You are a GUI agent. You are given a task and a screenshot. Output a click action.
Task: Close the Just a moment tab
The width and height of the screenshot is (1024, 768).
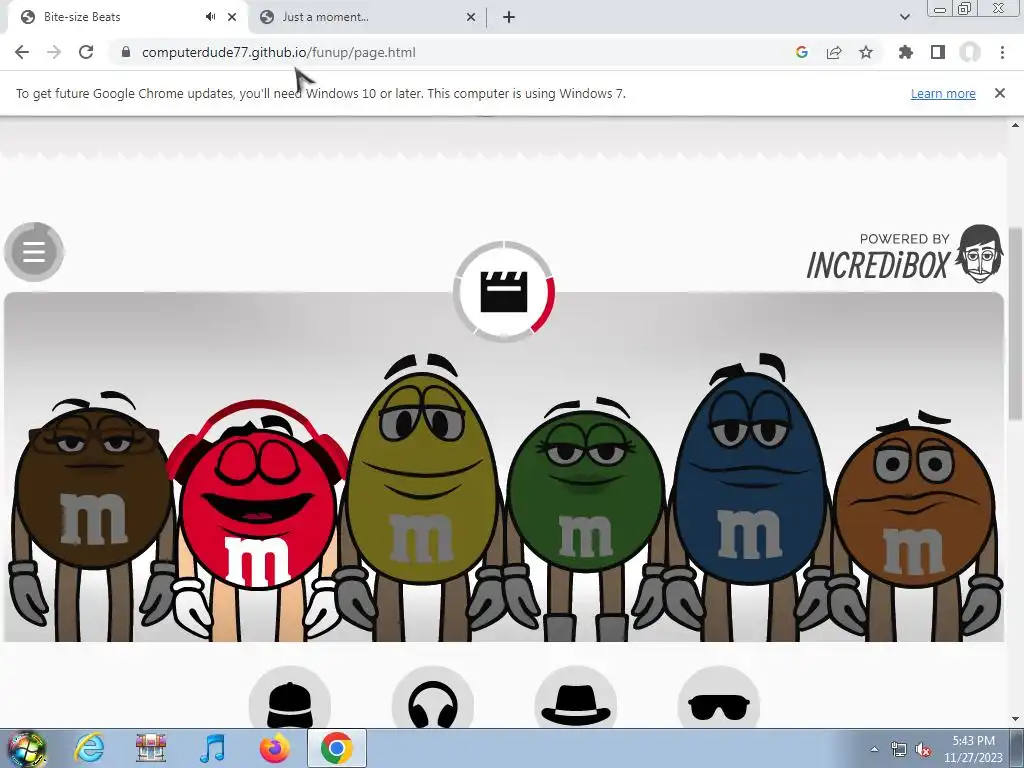coord(471,17)
